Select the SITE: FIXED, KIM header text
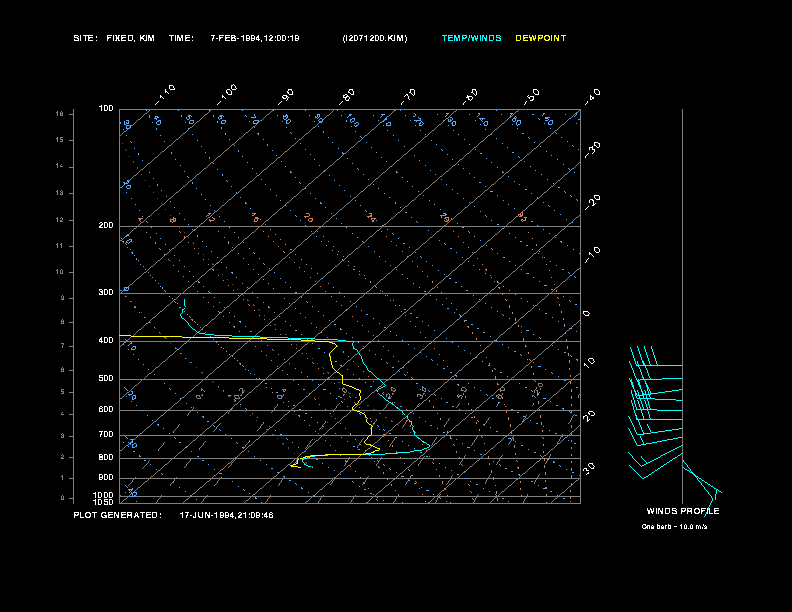 [x=114, y=38]
